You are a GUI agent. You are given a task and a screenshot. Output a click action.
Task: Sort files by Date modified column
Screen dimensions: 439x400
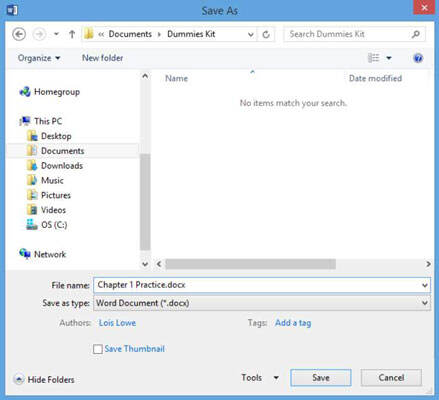pos(375,78)
